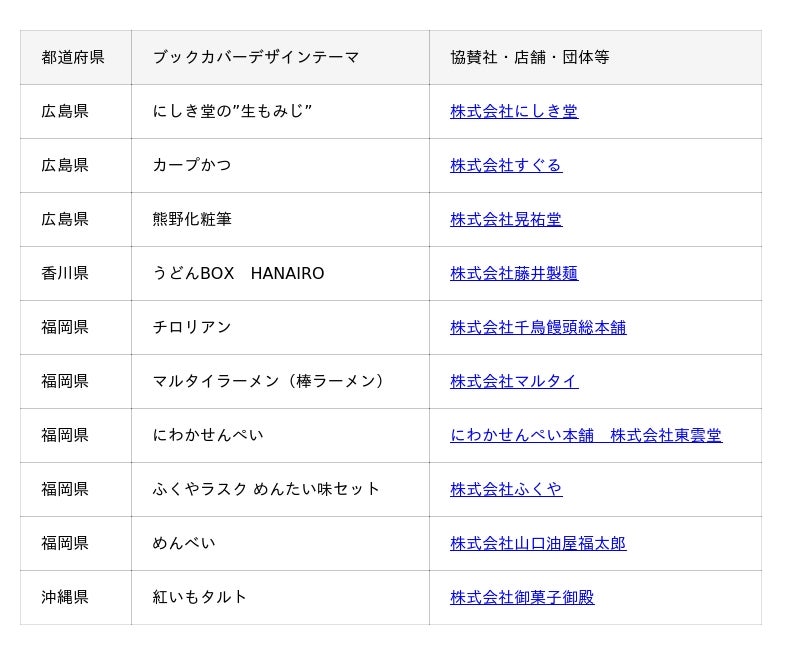Click the 熊野化粧筆 cell
The width and height of the screenshot is (800, 655).
click(x=192, y=219)
